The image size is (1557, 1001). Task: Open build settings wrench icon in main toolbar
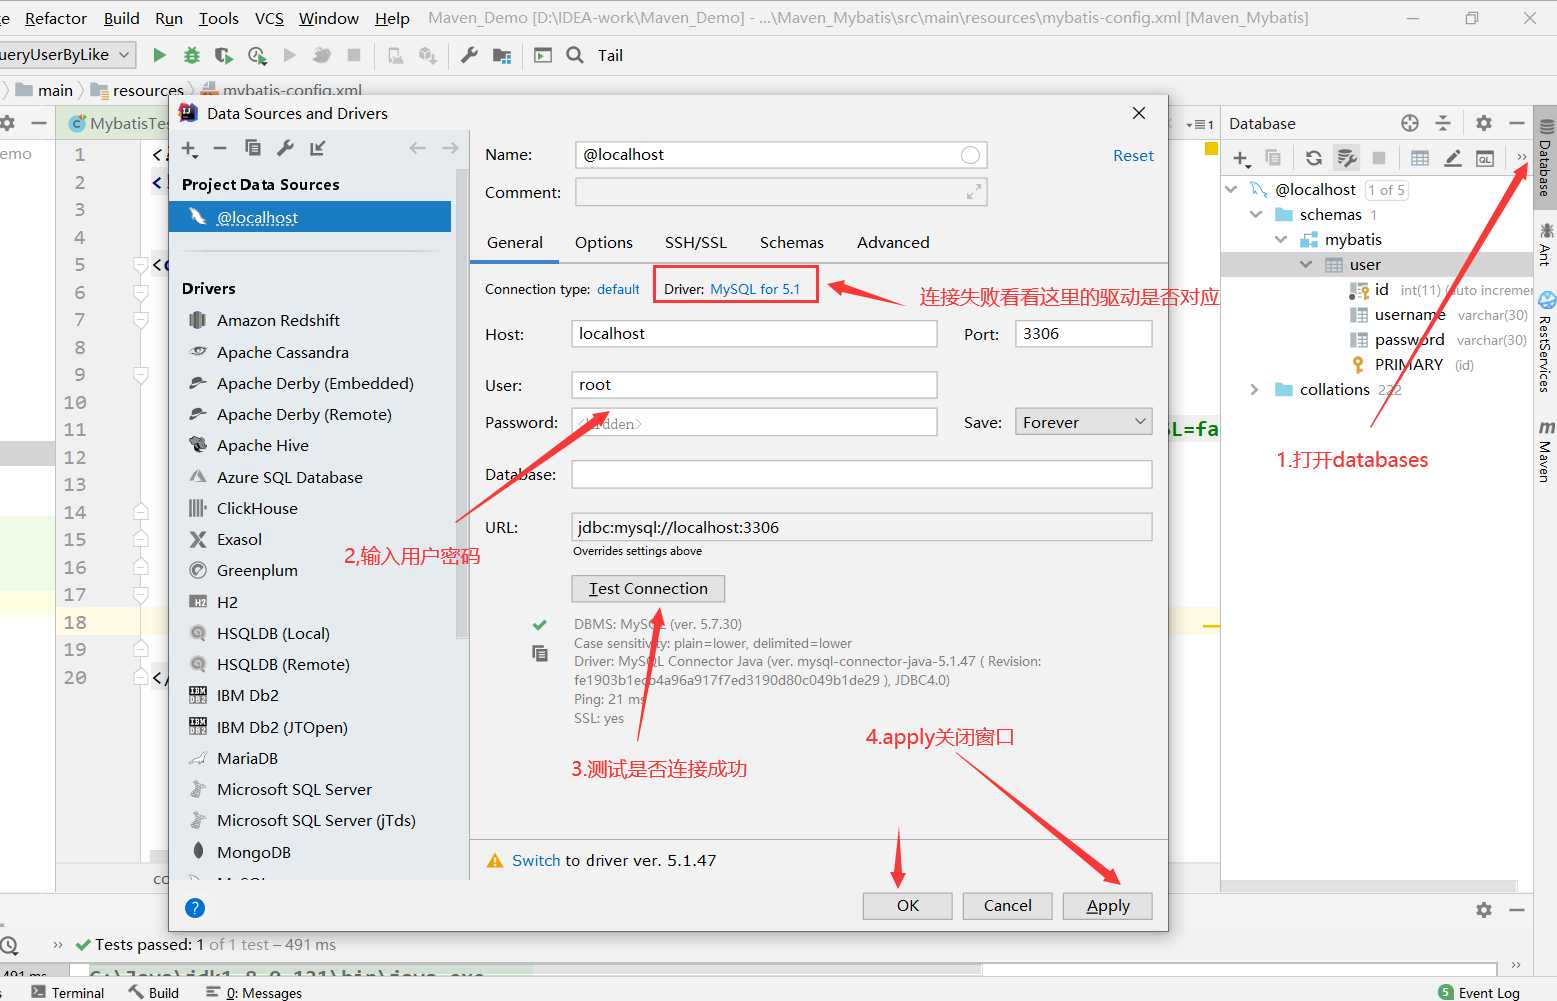469,55
